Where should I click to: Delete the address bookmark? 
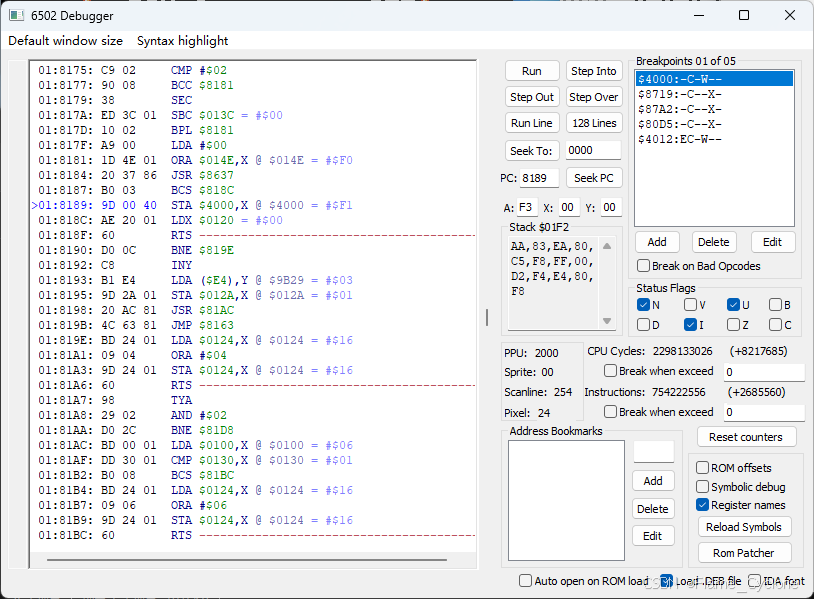pyautogui.click(x=653, y=509)
